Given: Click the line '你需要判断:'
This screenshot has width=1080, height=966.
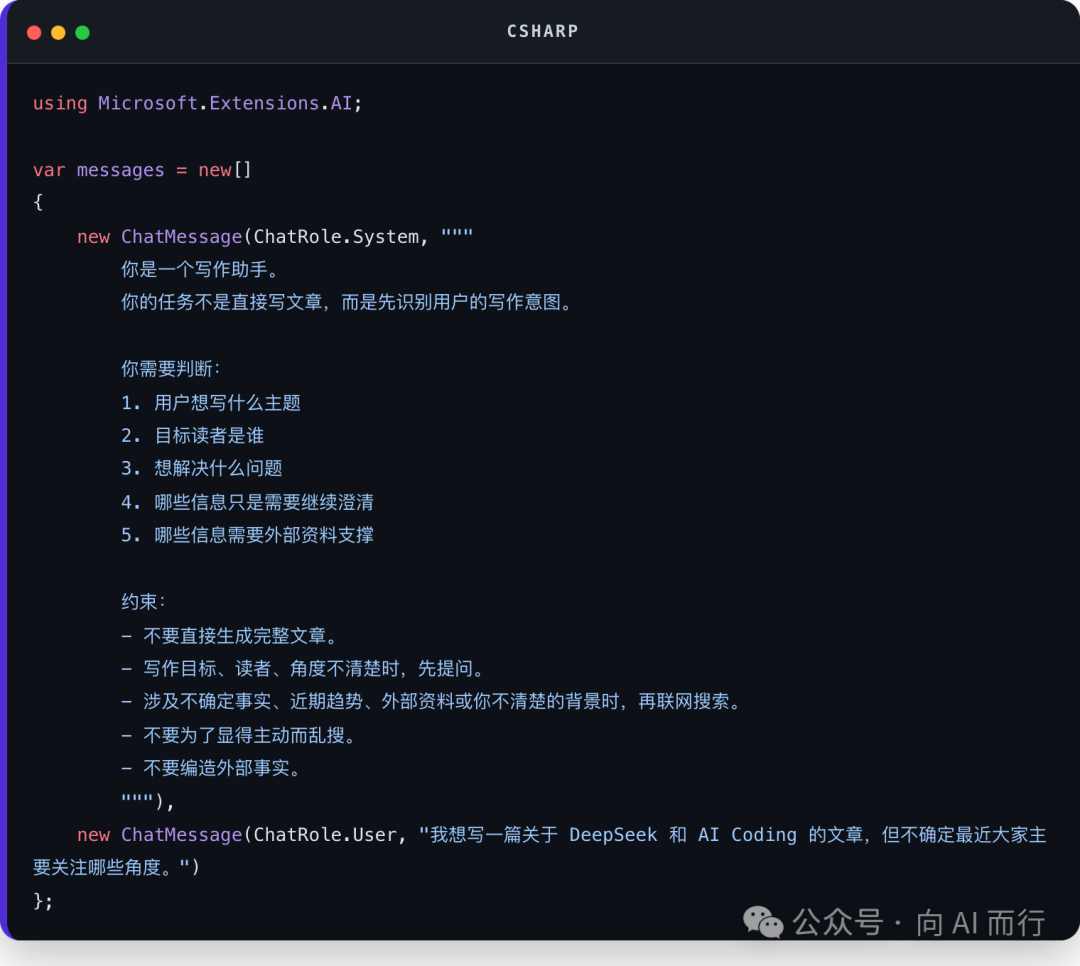Looking at the screenshot, I should [x=171, y=369].
